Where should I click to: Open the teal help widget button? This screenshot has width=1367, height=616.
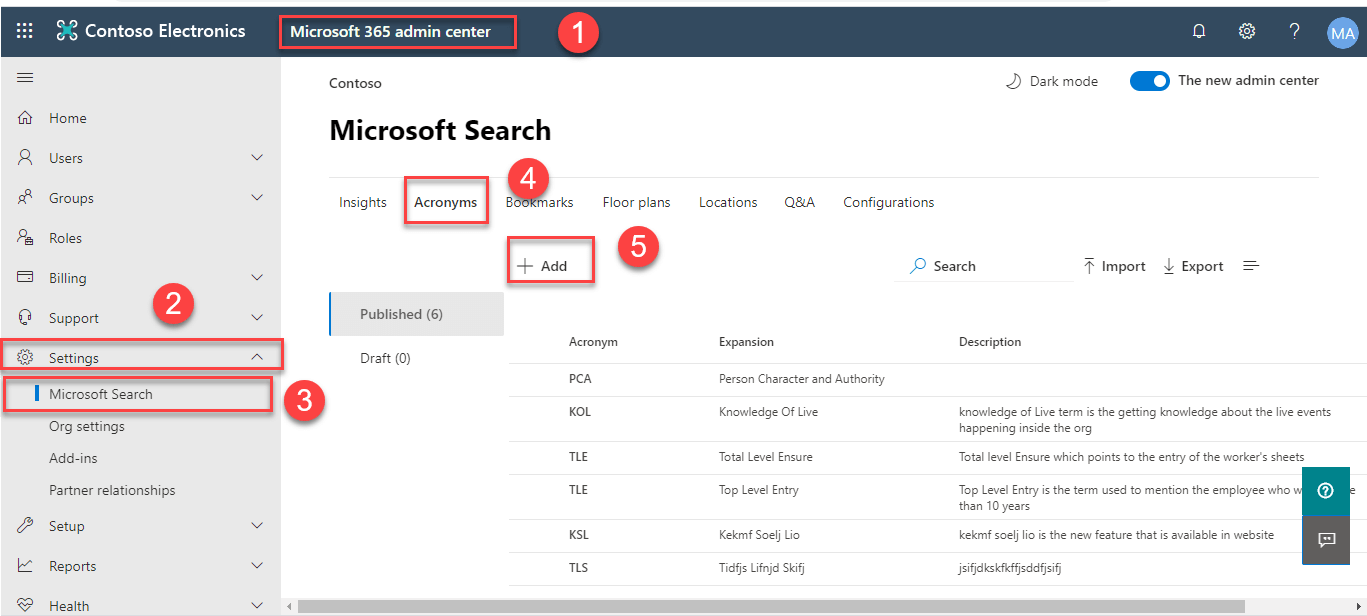coord(1326,490)
